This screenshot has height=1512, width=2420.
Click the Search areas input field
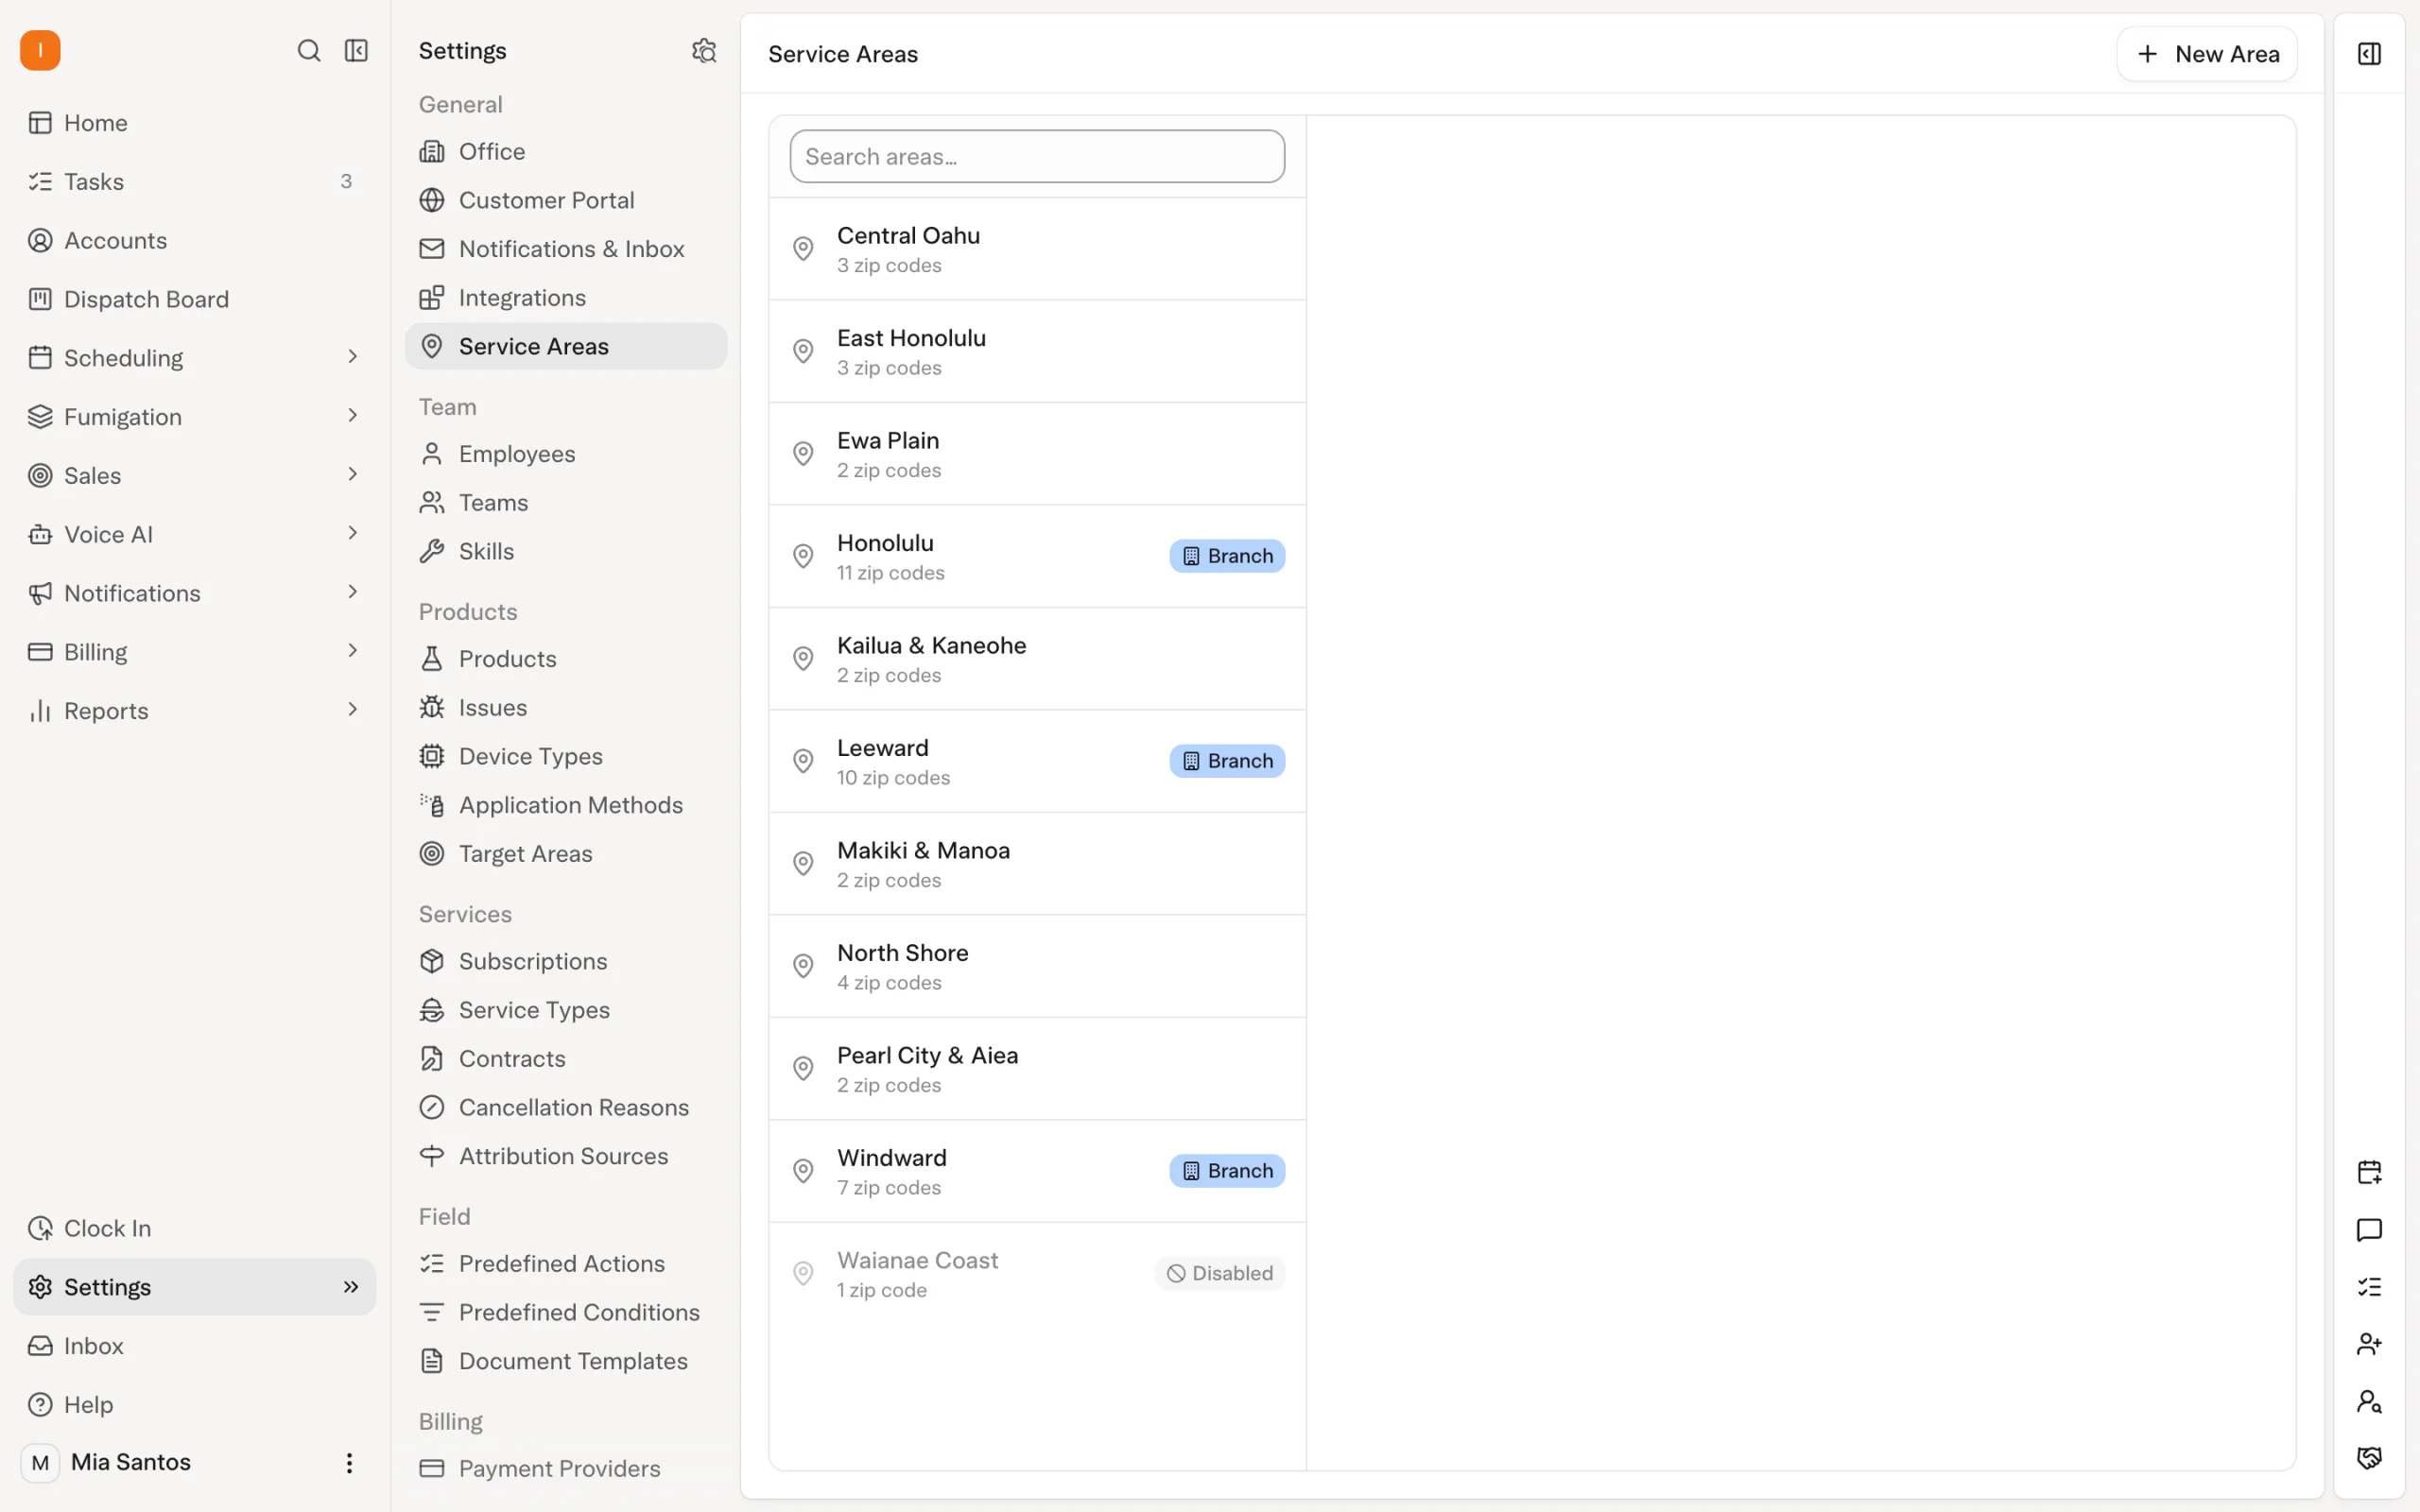pyautogui.click(x=1037, y=157)
